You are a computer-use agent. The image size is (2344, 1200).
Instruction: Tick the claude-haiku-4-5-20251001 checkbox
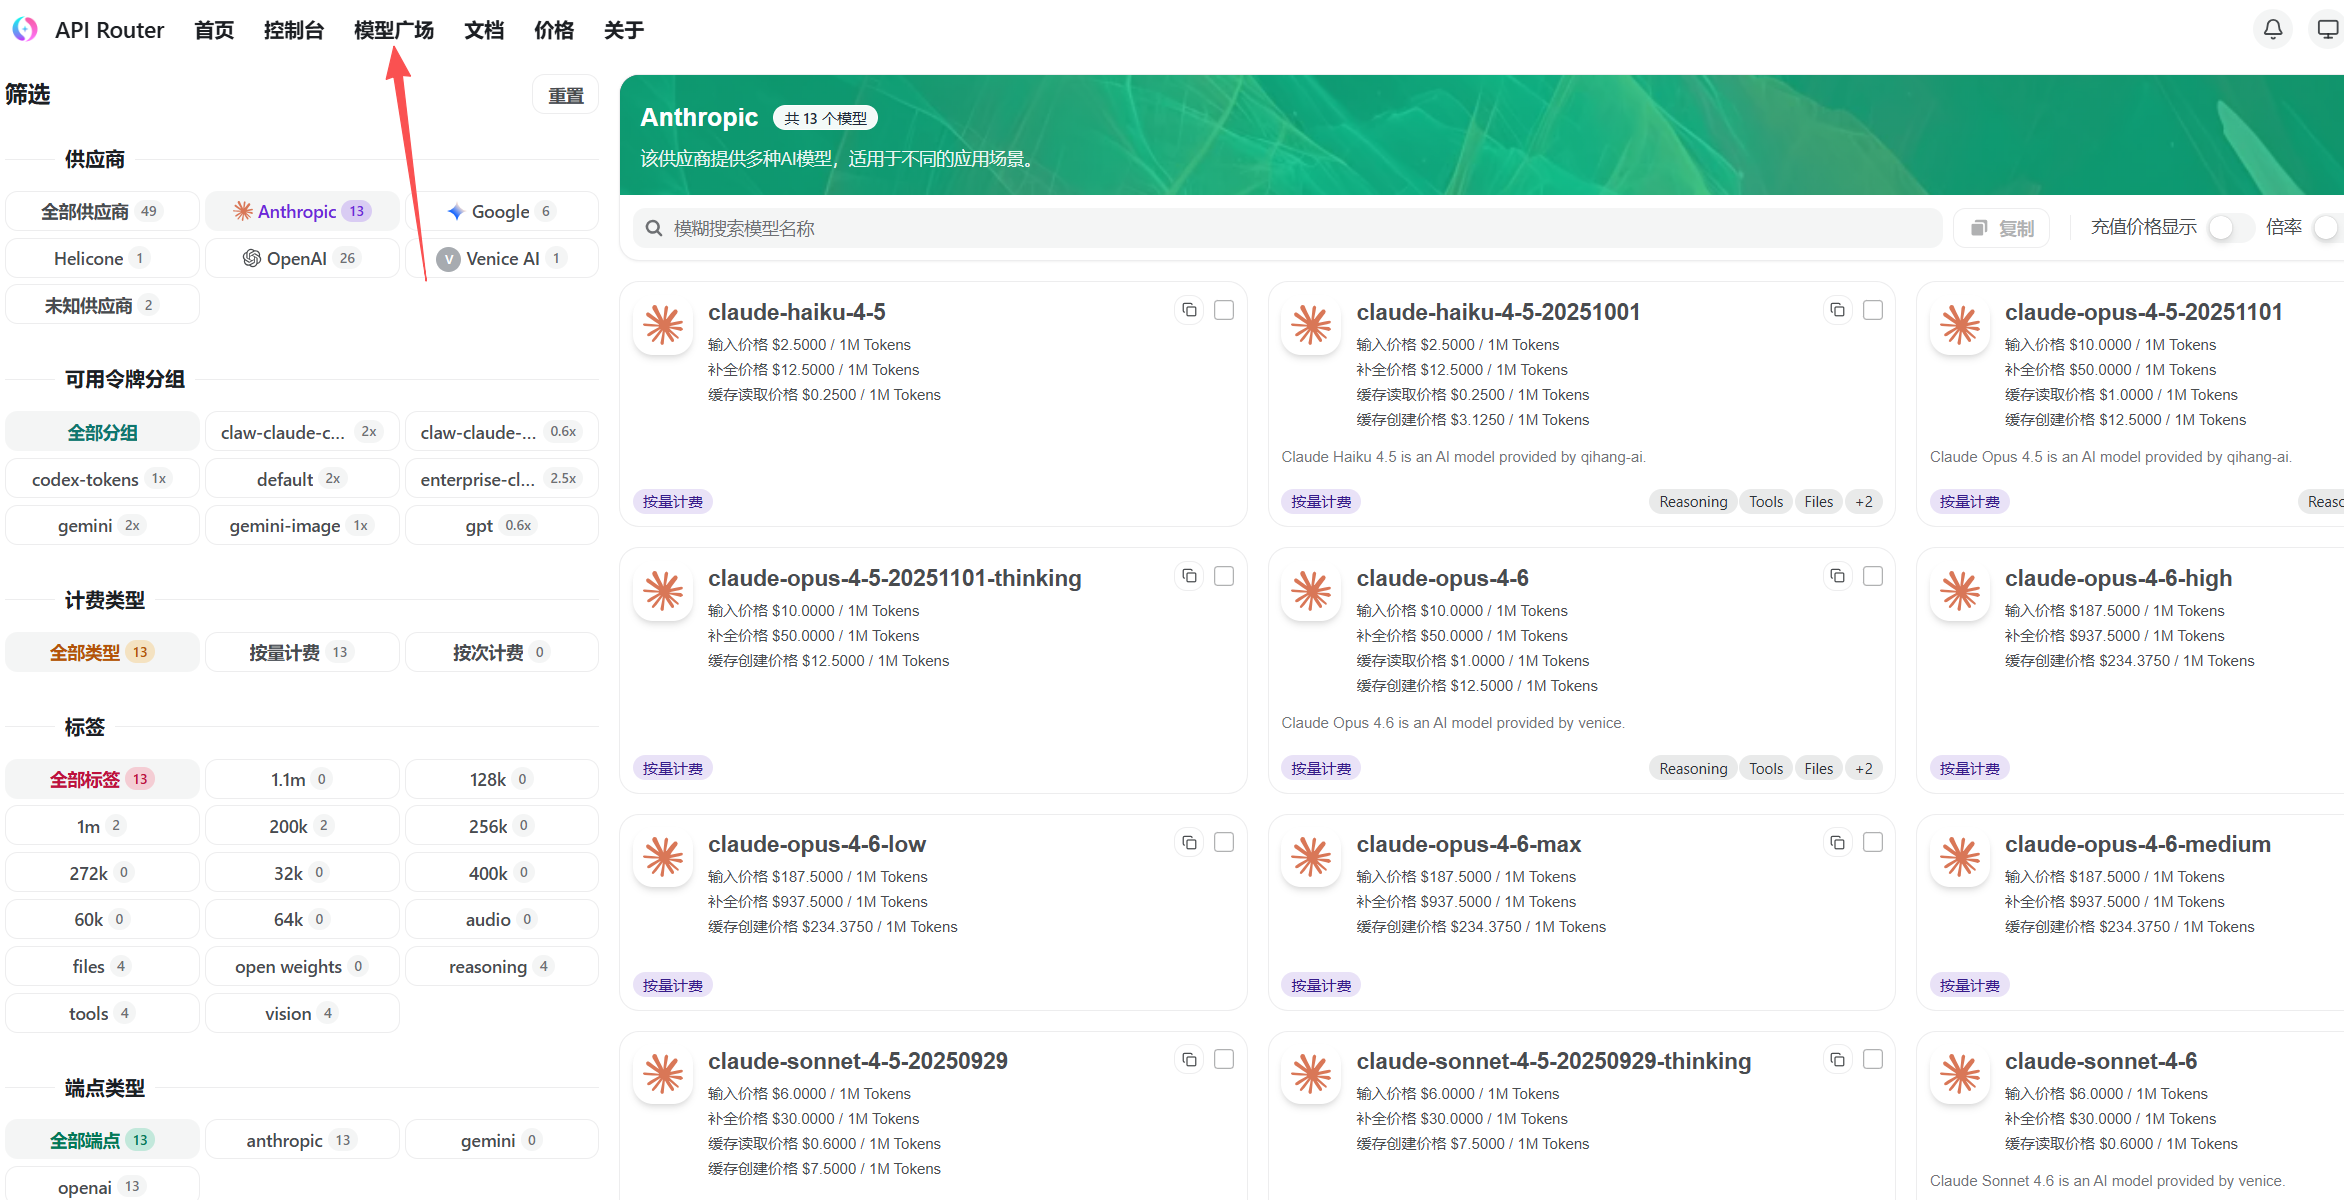click(x=1873, y=310)
